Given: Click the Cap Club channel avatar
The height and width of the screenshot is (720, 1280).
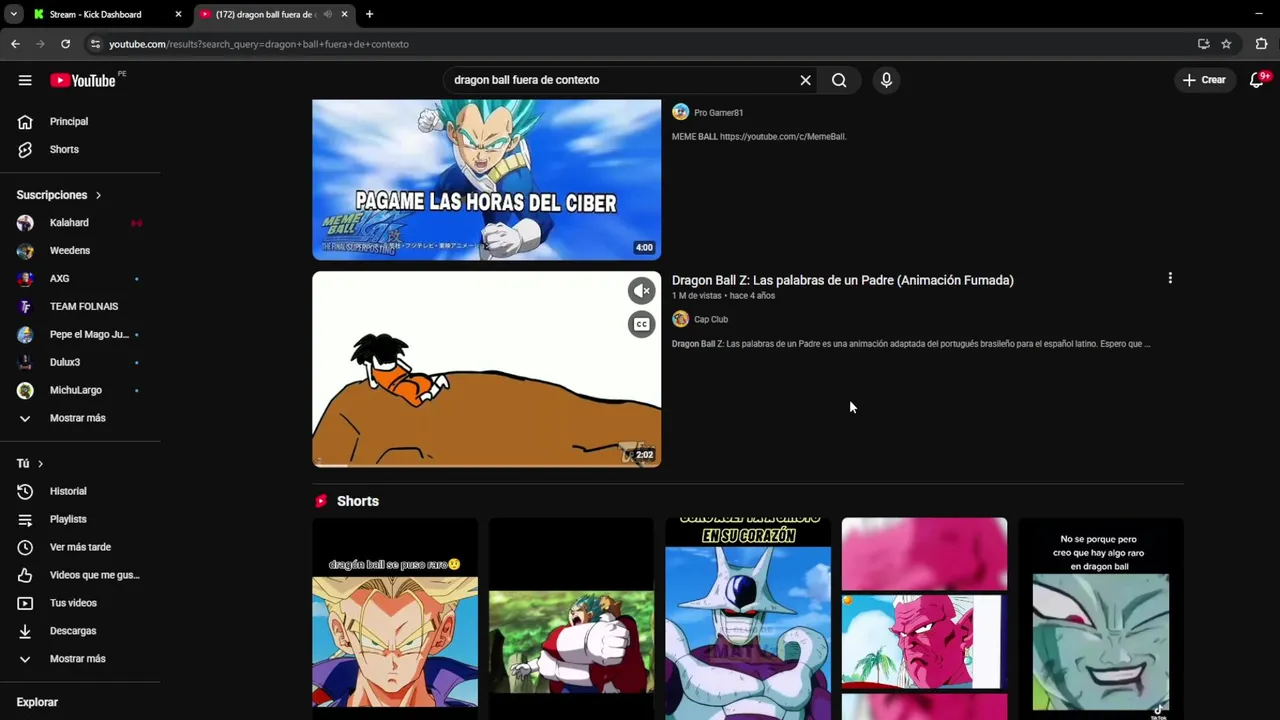Looking at the screenshot, I should click(x=680, y=319).
